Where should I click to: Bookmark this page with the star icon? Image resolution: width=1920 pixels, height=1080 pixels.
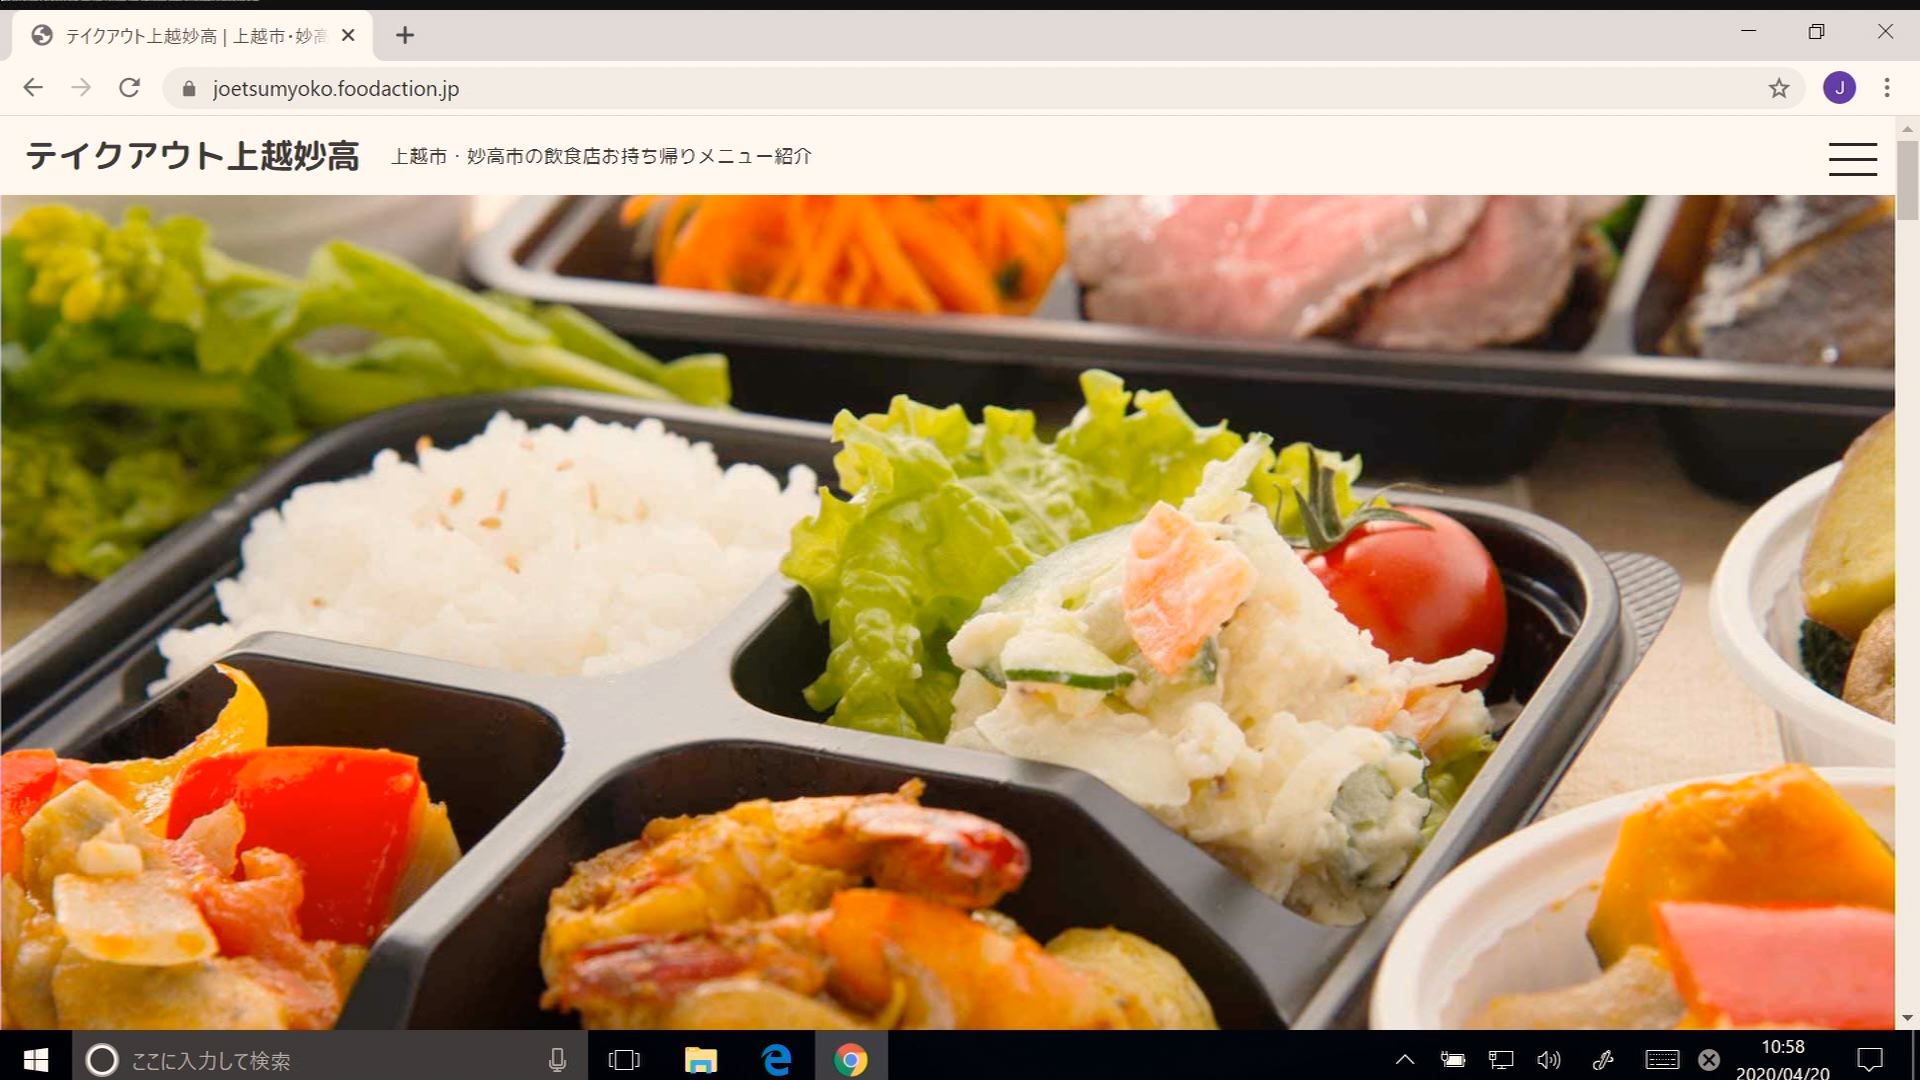pyautogui.click(x=1778, y=88)
